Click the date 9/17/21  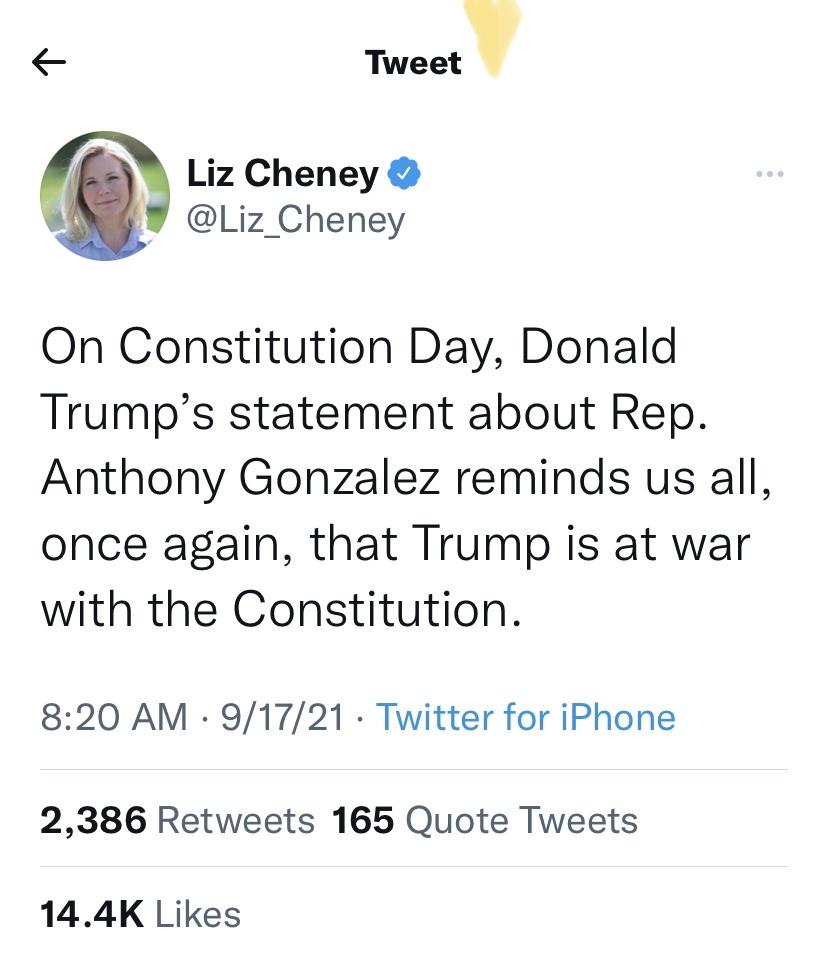281,717
